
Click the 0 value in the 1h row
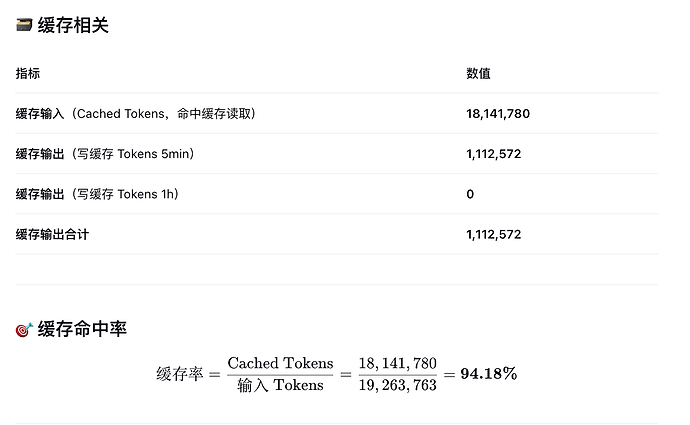(x=470, y=194)
